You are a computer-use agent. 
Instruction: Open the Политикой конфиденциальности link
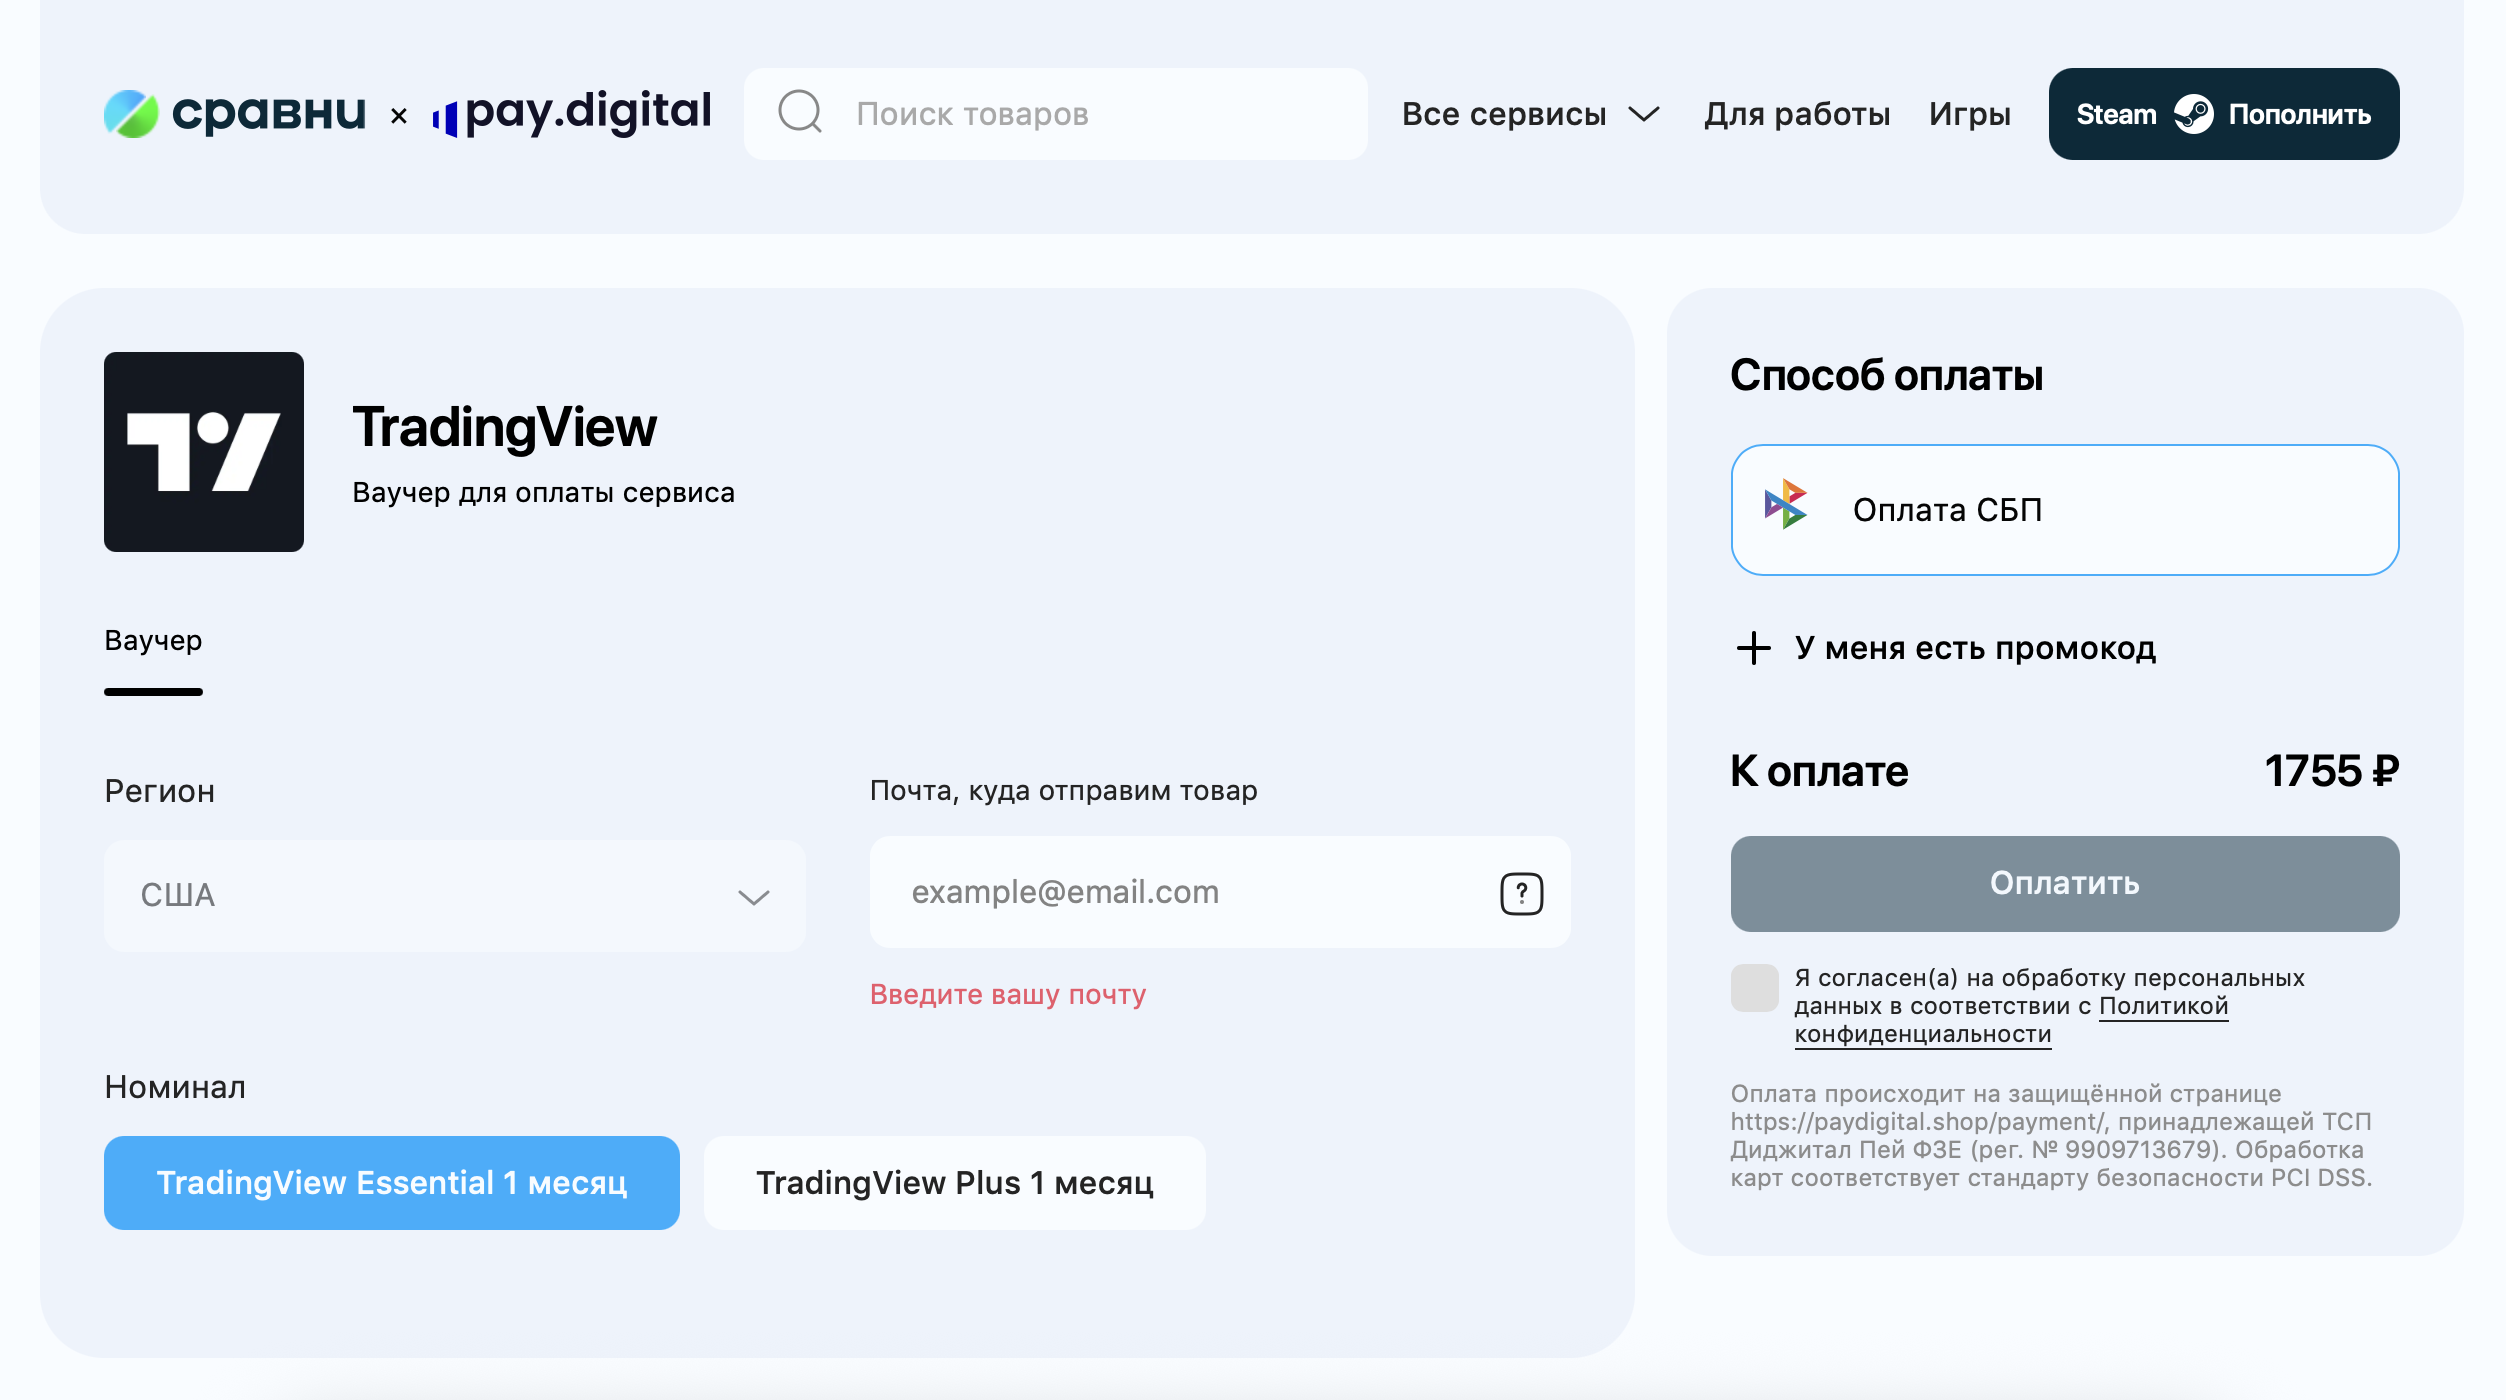pyautogui.click(x=2162, y=1007)
